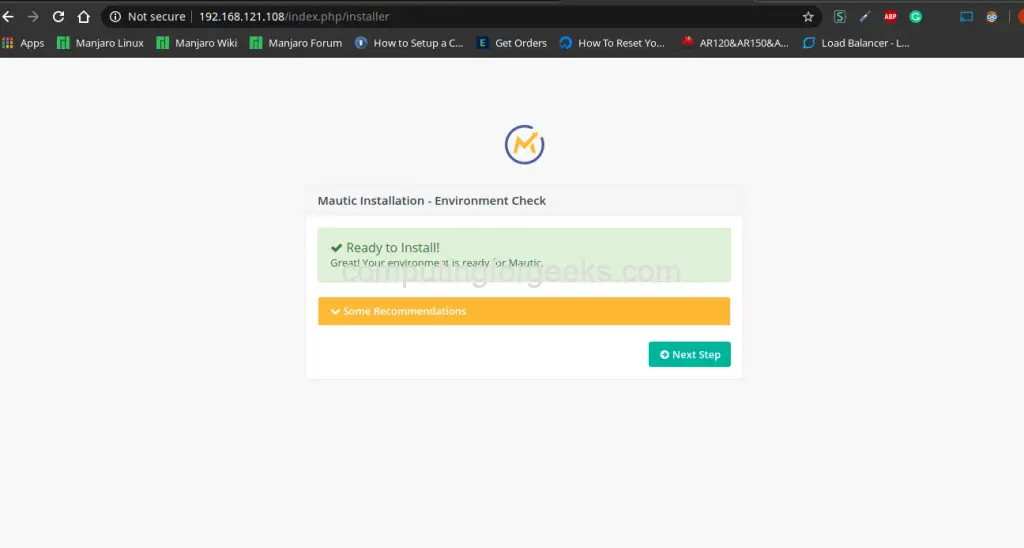Open the Manjaro Linux bookmark
The image size is (1024, 548).
pos(101,43)
